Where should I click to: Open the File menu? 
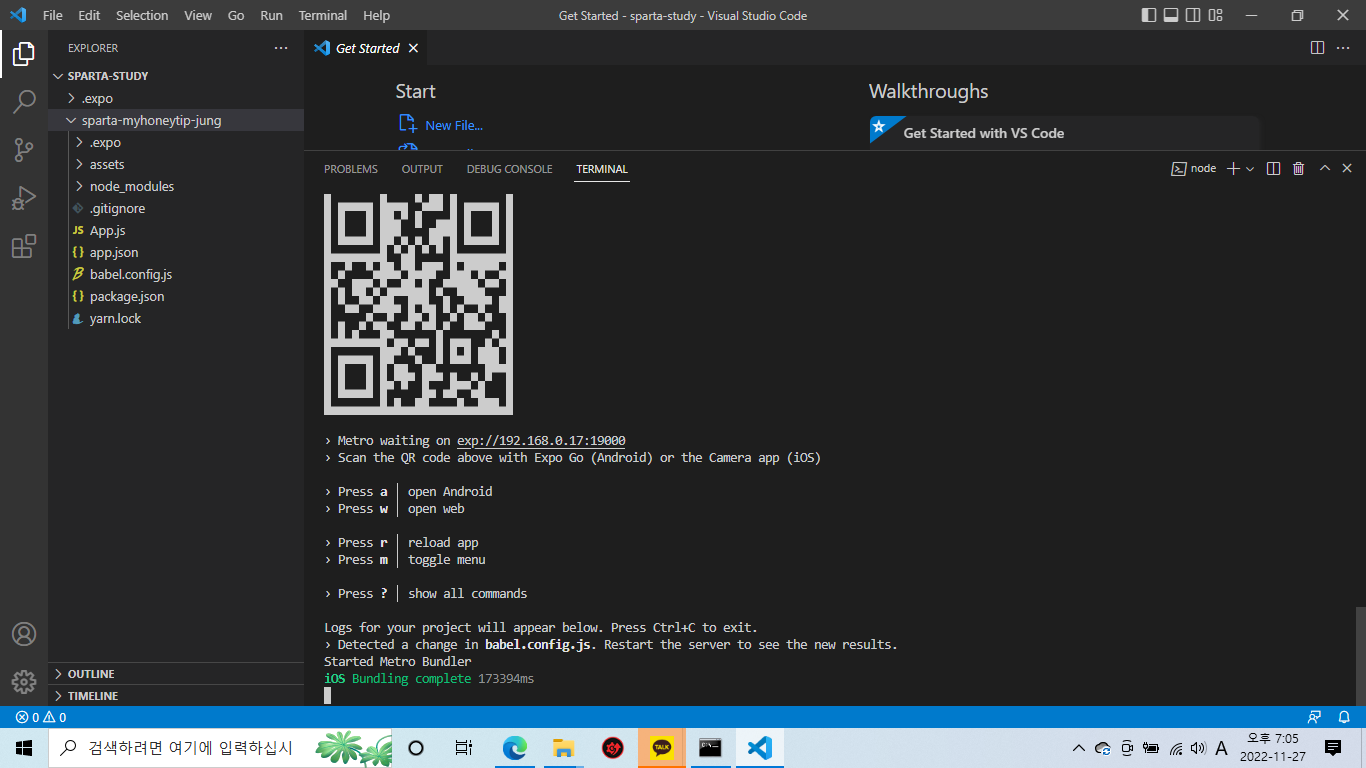(53, 15)
